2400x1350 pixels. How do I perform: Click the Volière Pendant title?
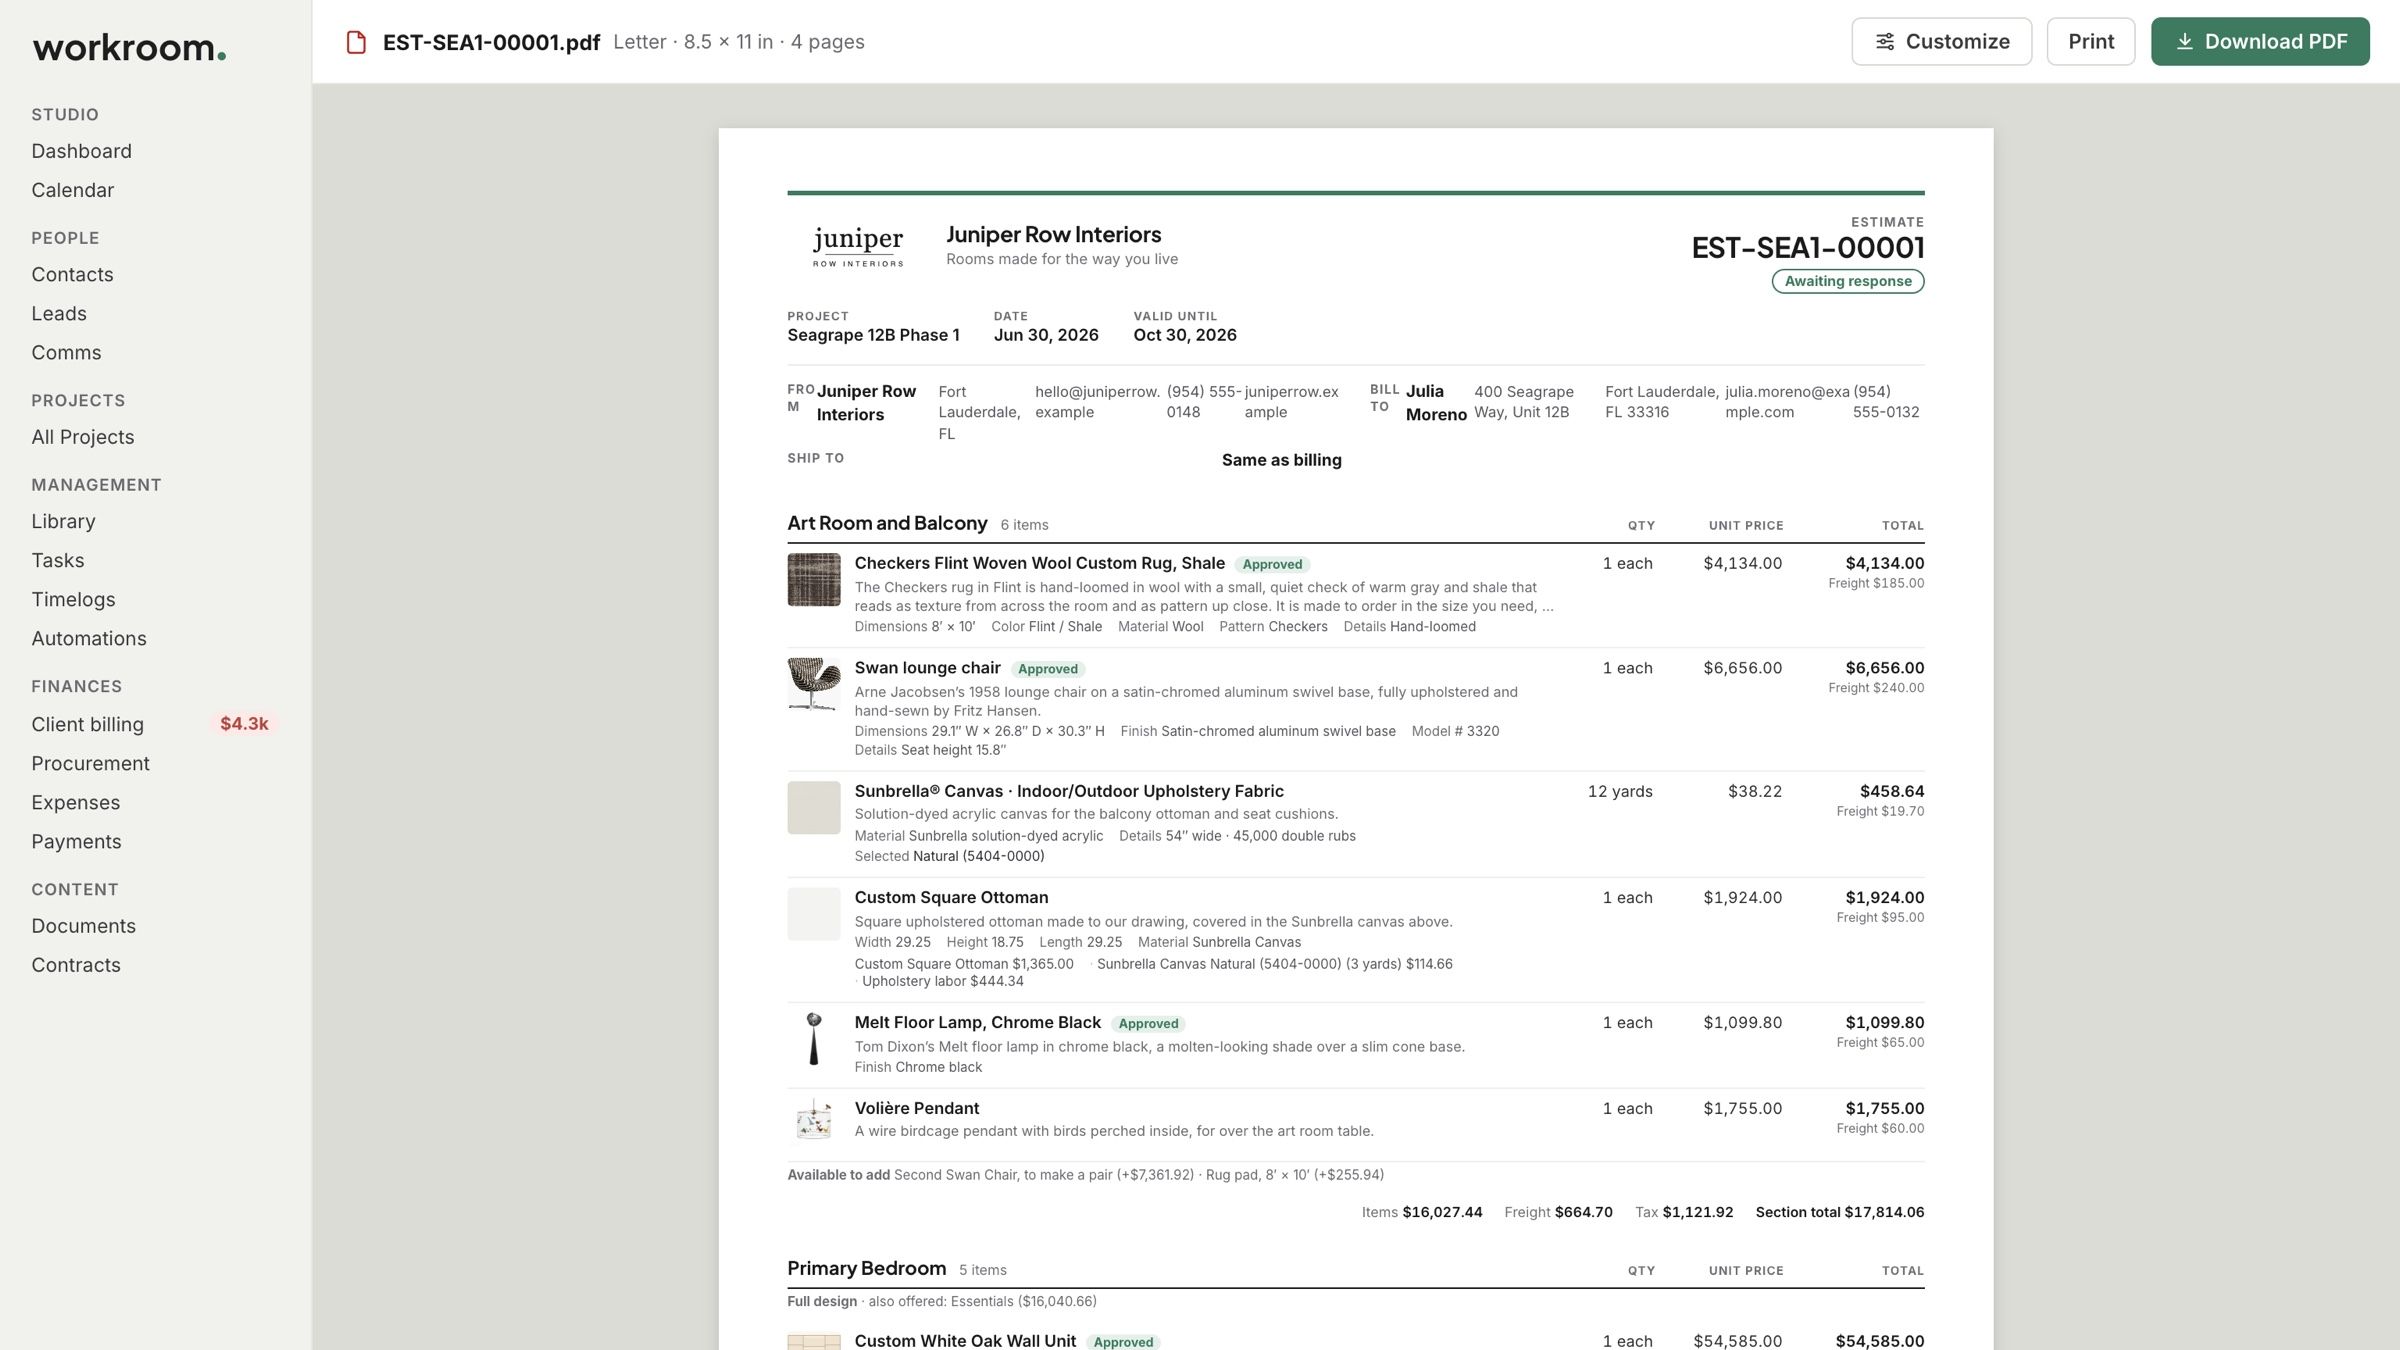point(916,1108)
